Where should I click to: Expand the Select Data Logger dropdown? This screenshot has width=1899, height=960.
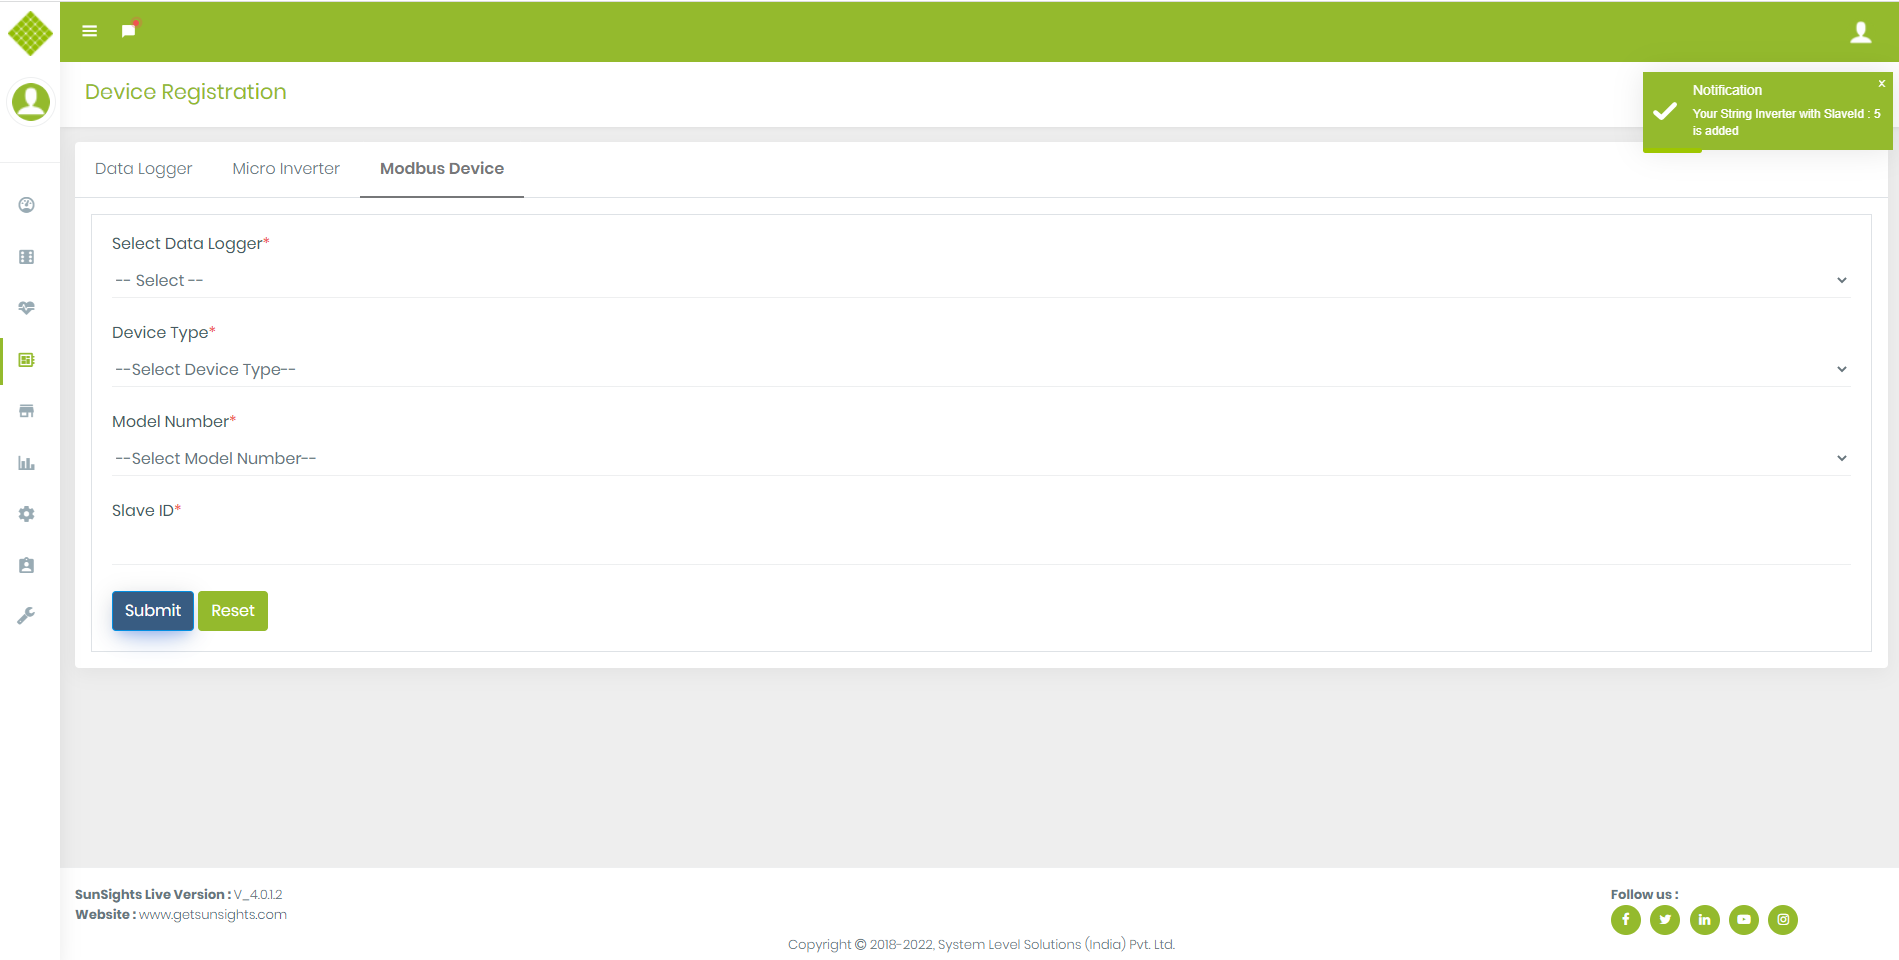(980, 281)
